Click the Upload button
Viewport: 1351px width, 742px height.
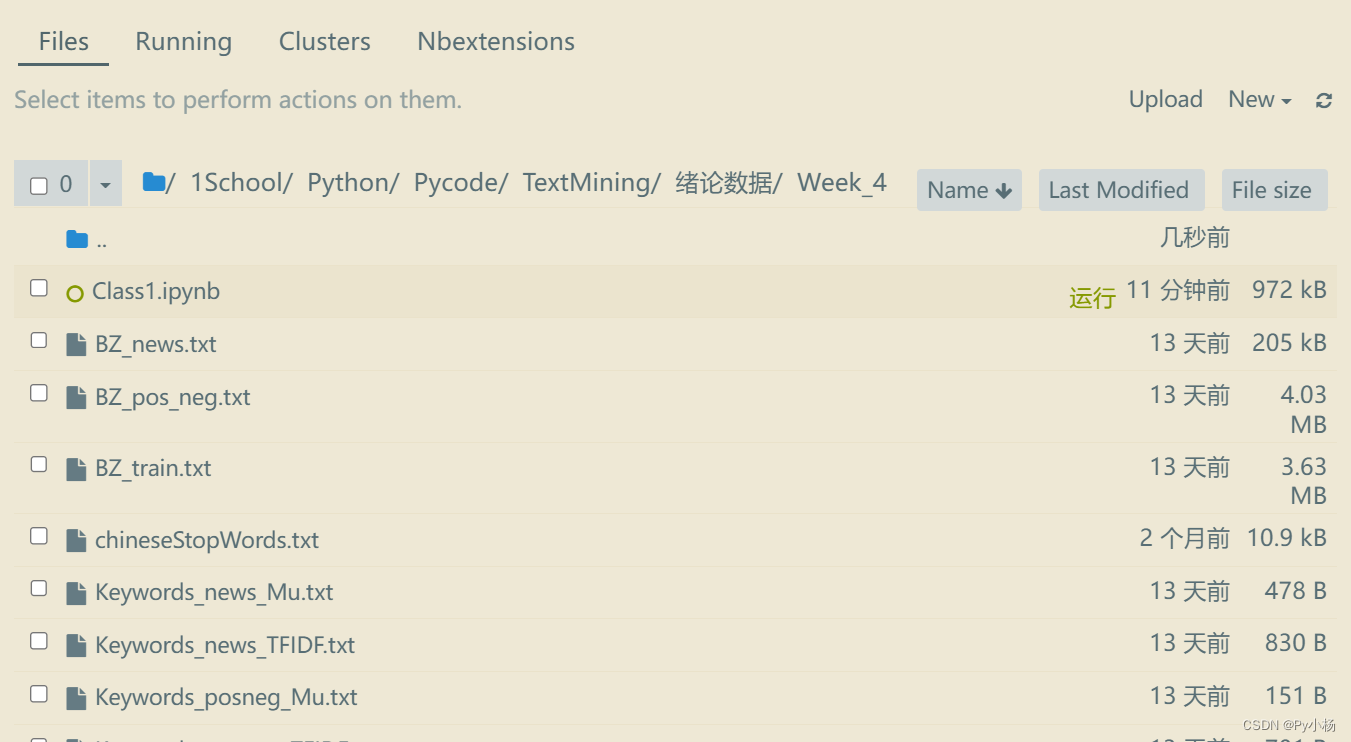pyautogui.click(x=1166, y=99)
